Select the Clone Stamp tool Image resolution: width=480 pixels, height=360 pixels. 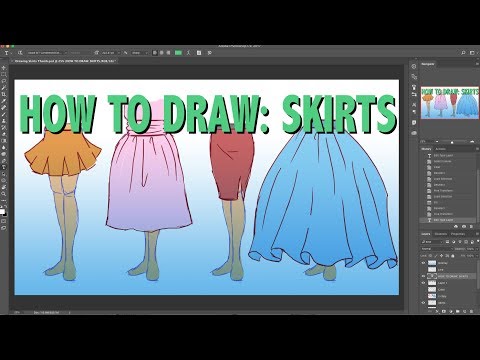pos(4,121)
